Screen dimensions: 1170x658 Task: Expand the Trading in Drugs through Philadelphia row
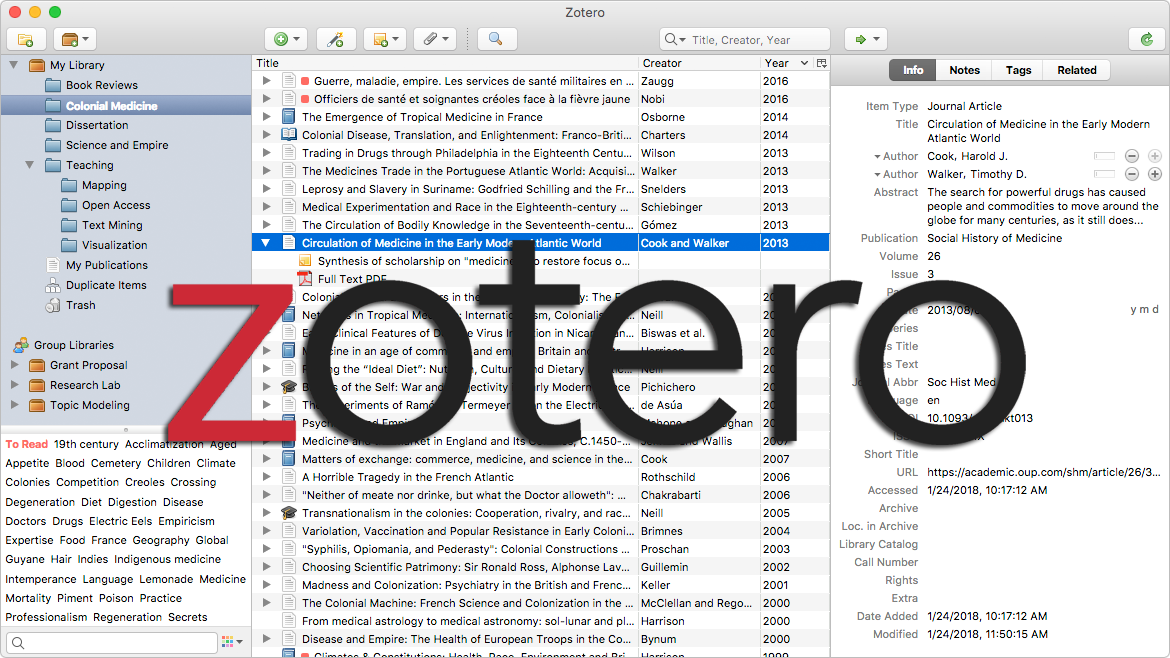(266, 152)
